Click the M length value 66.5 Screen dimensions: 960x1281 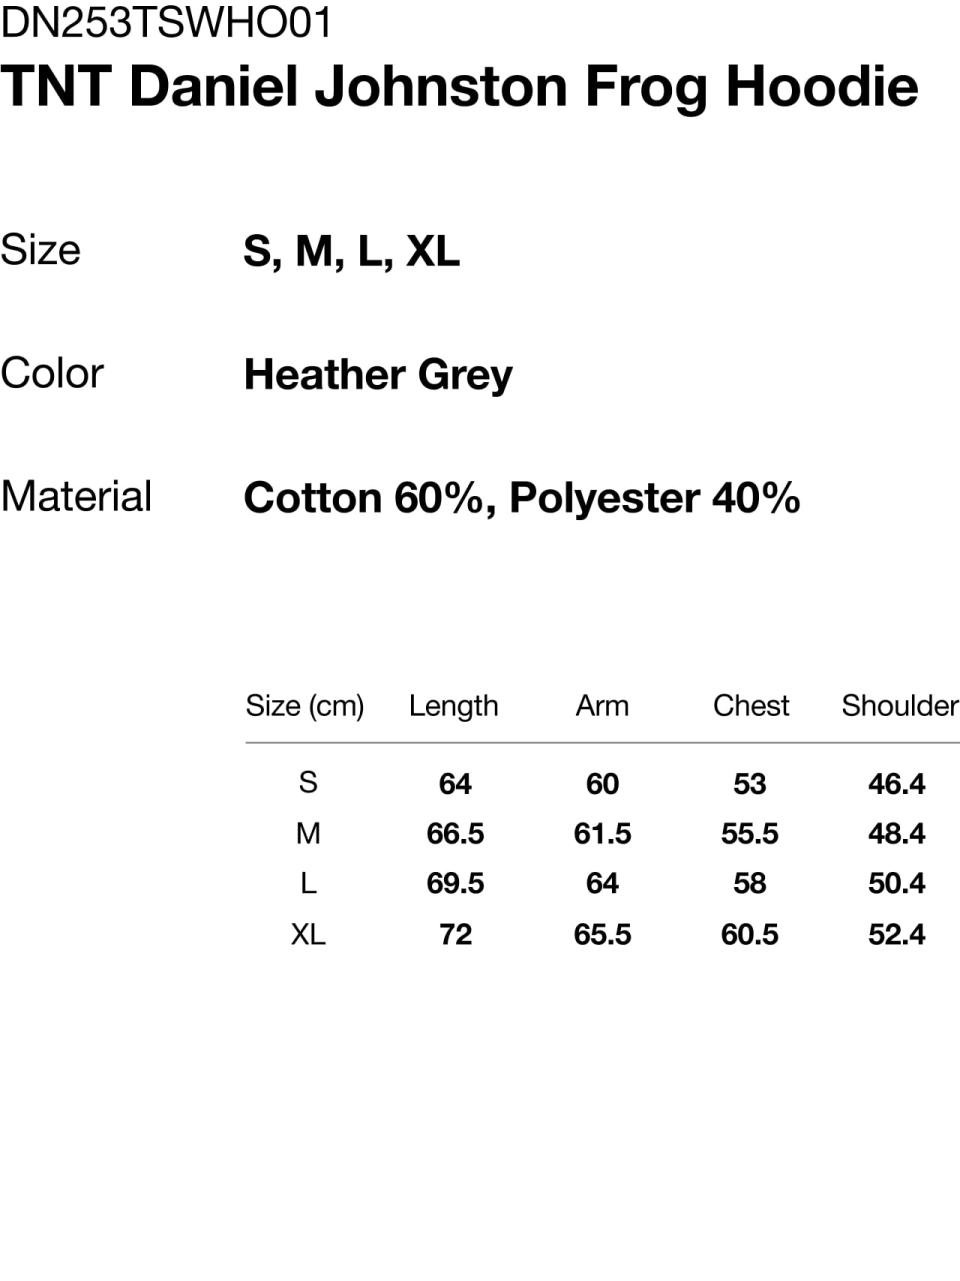click(455, 833)
